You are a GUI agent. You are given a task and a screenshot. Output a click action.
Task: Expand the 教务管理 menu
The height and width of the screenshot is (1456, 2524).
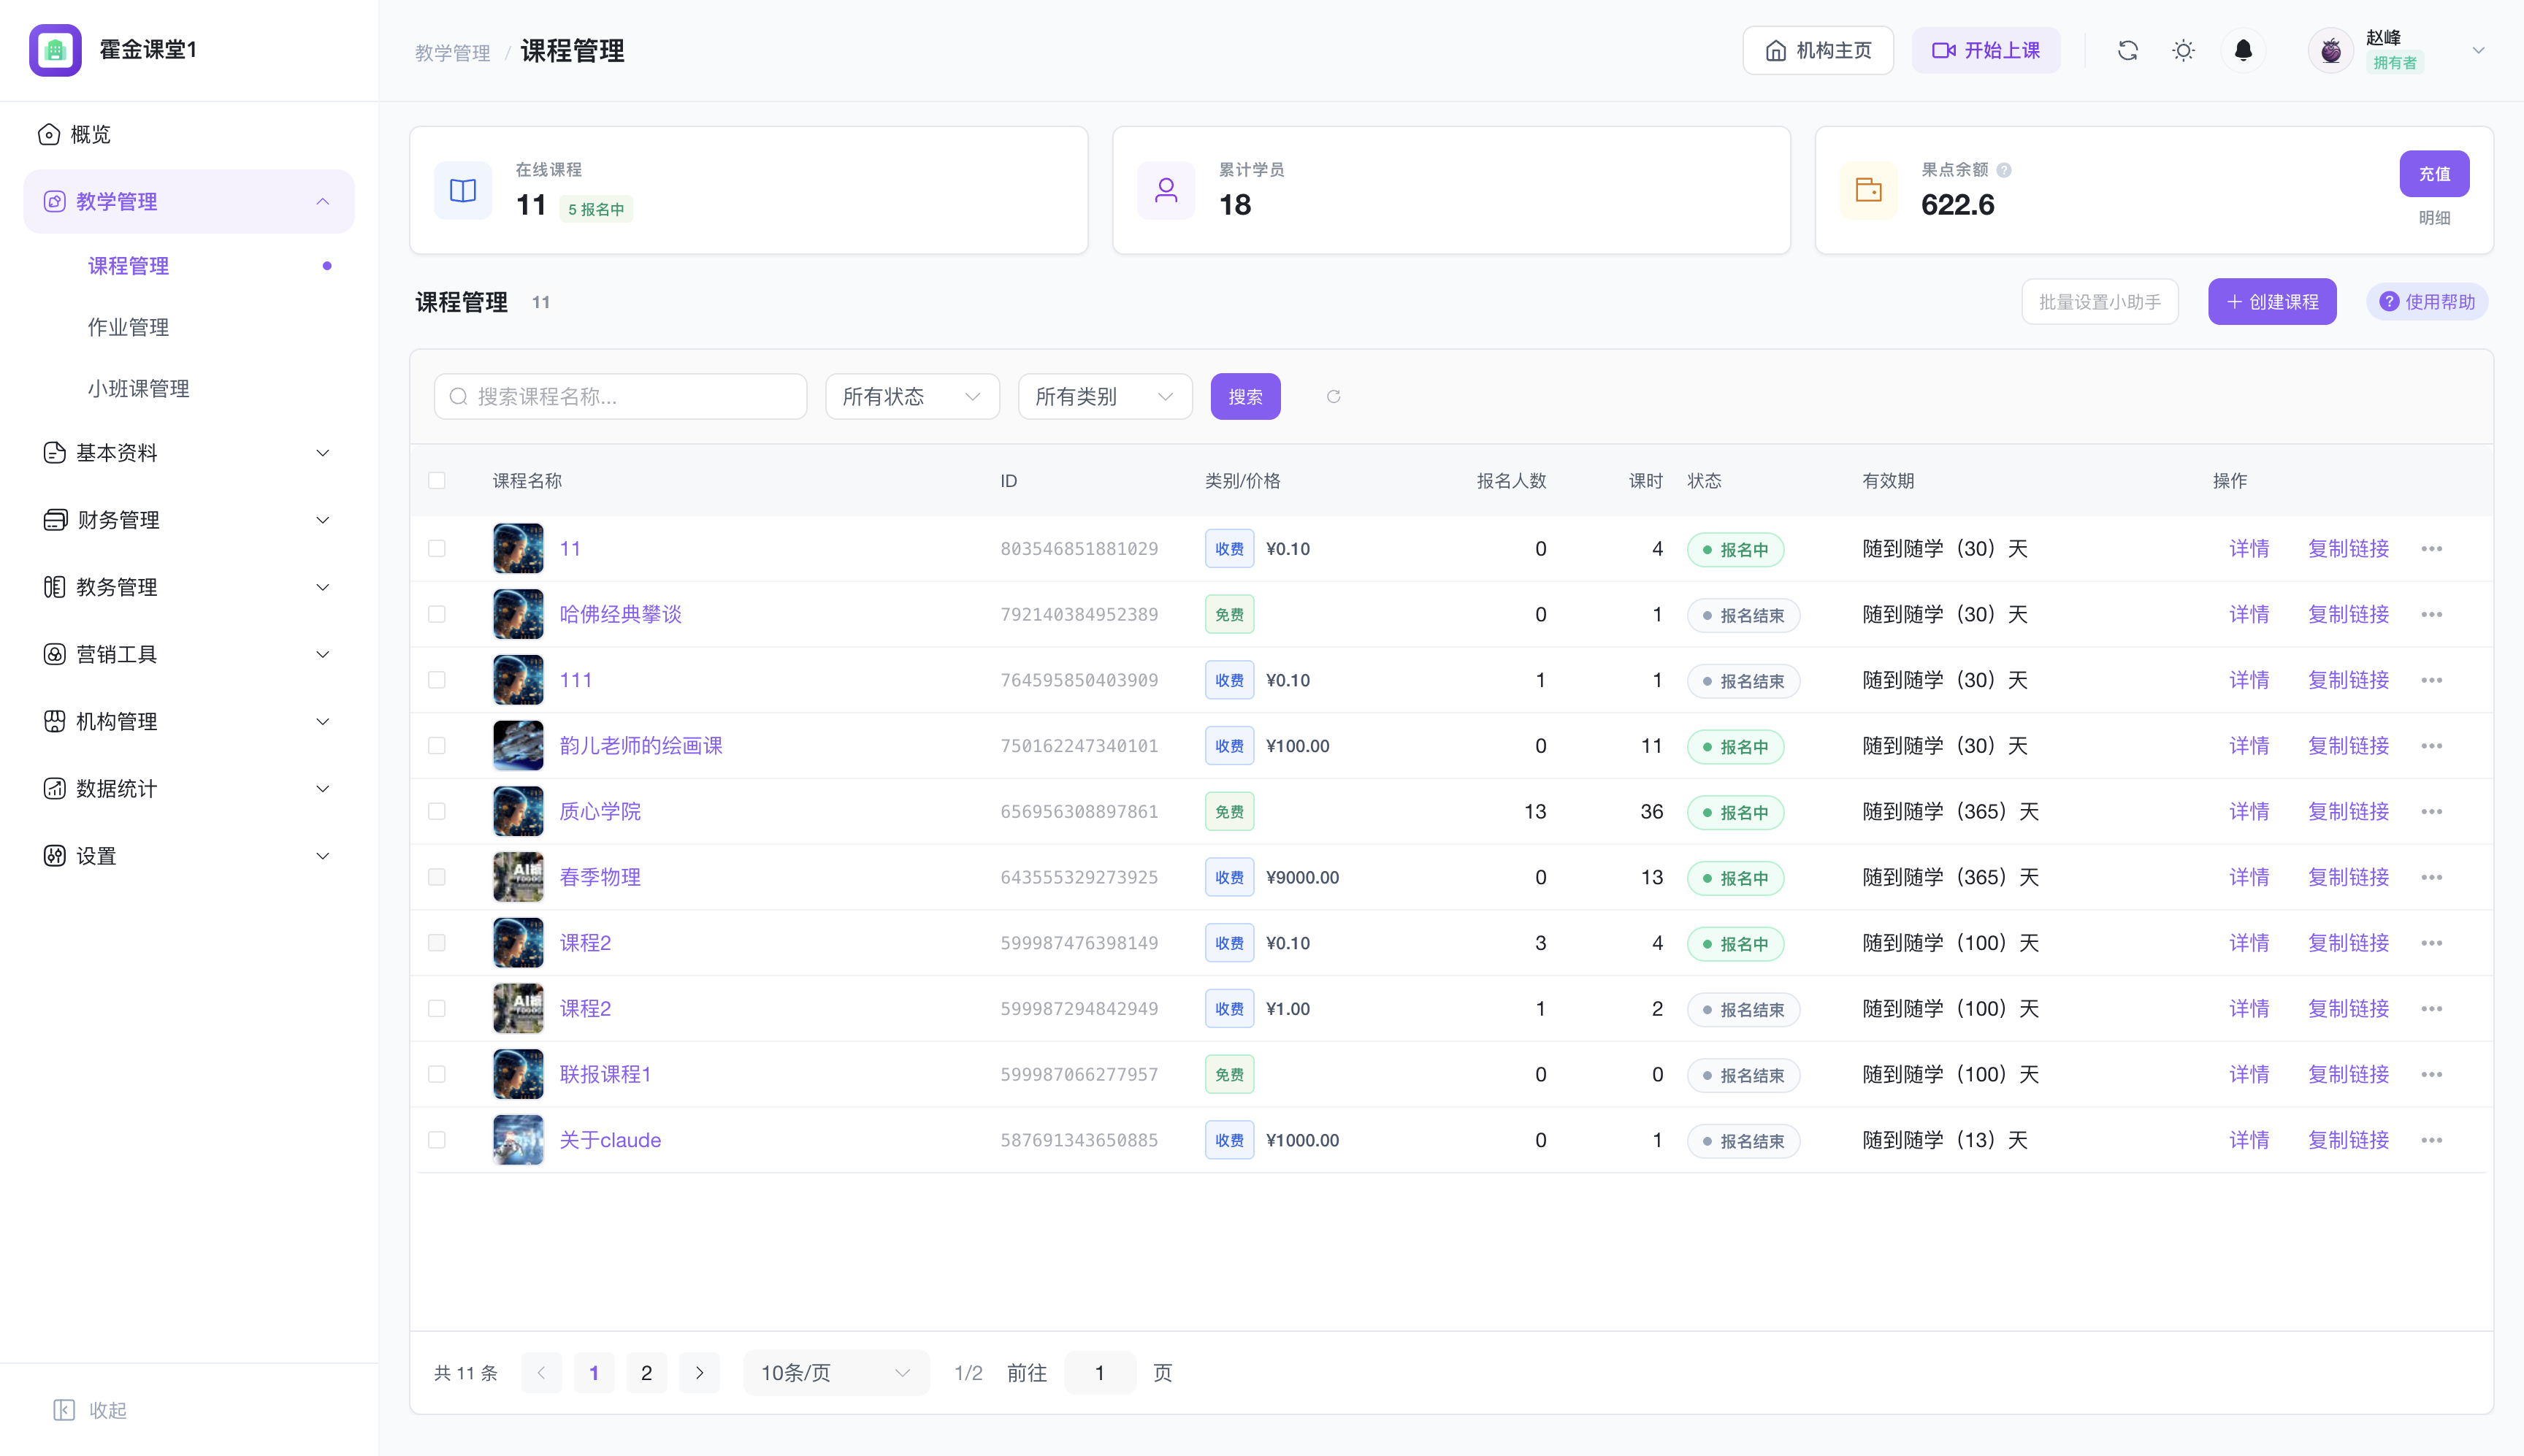coord(189,587)
